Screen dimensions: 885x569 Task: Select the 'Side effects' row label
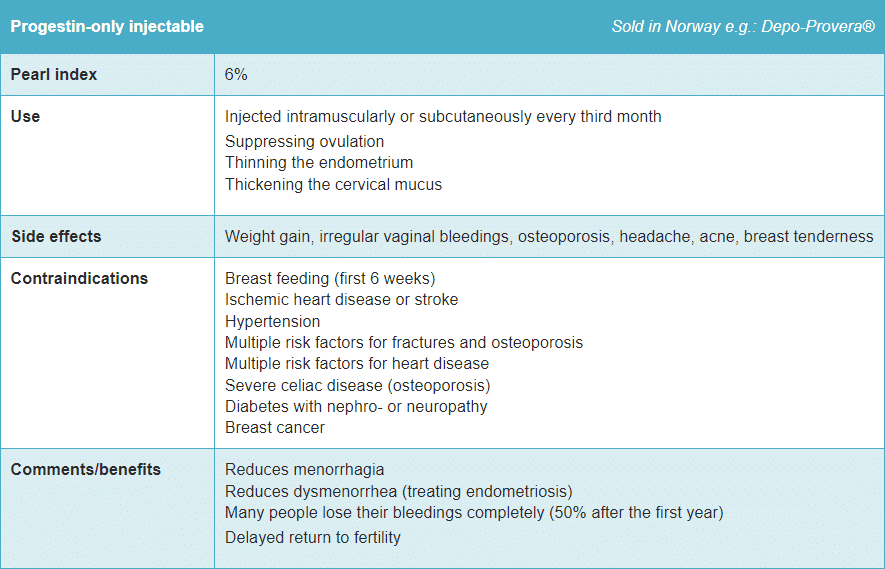coord(56,237)
